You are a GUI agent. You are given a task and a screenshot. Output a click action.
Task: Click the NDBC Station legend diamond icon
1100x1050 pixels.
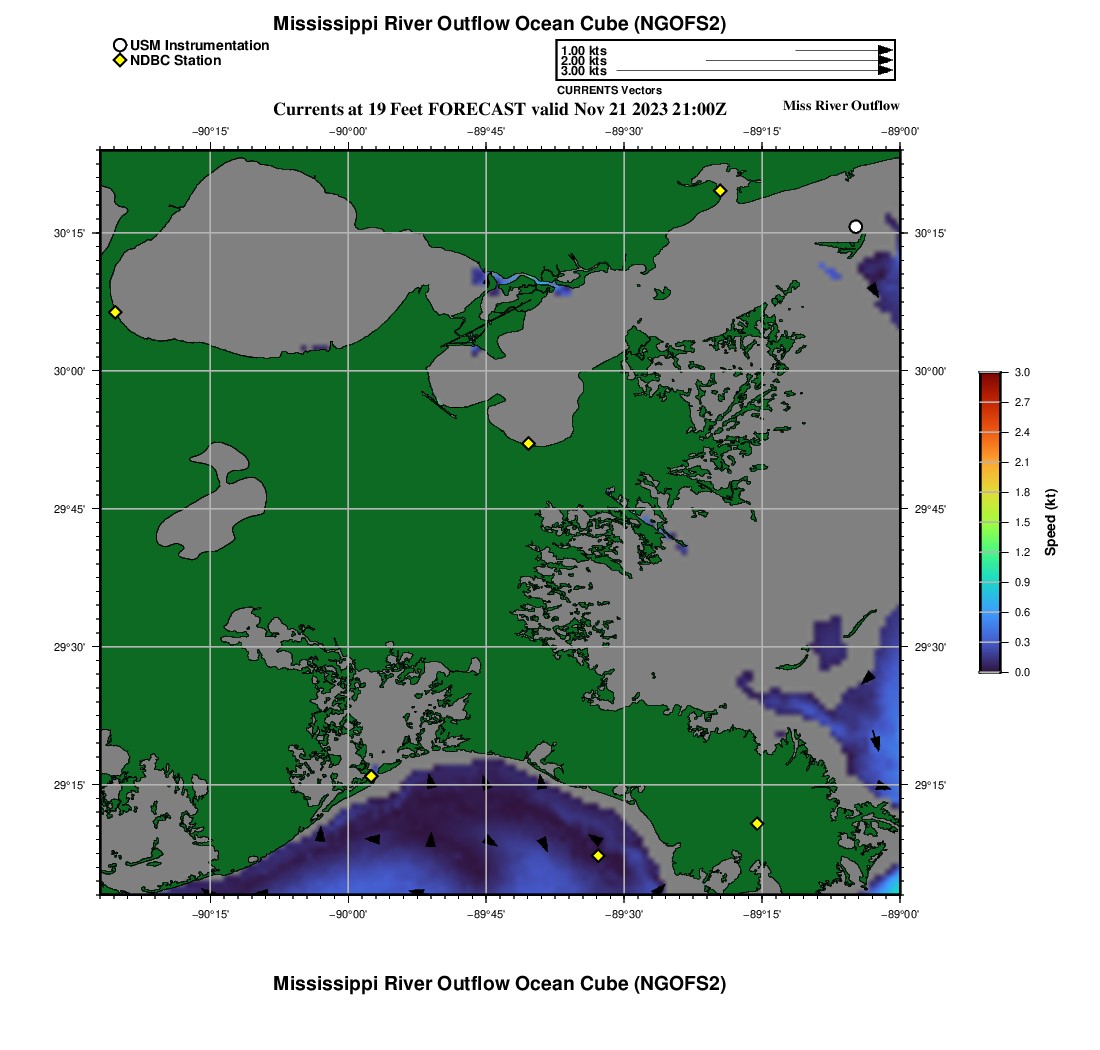tap(119, 61)
